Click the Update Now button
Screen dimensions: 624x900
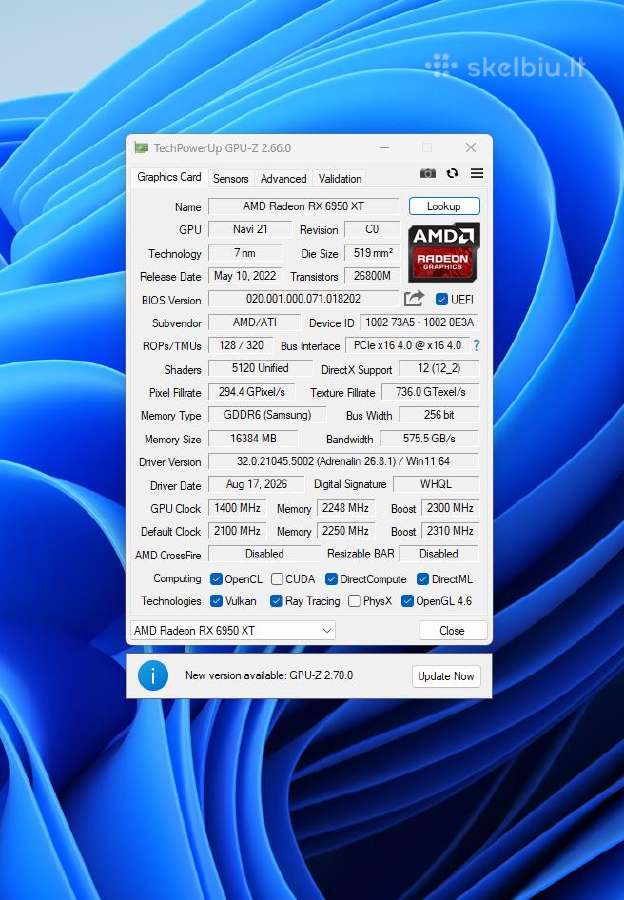click(x=446, y=676)
